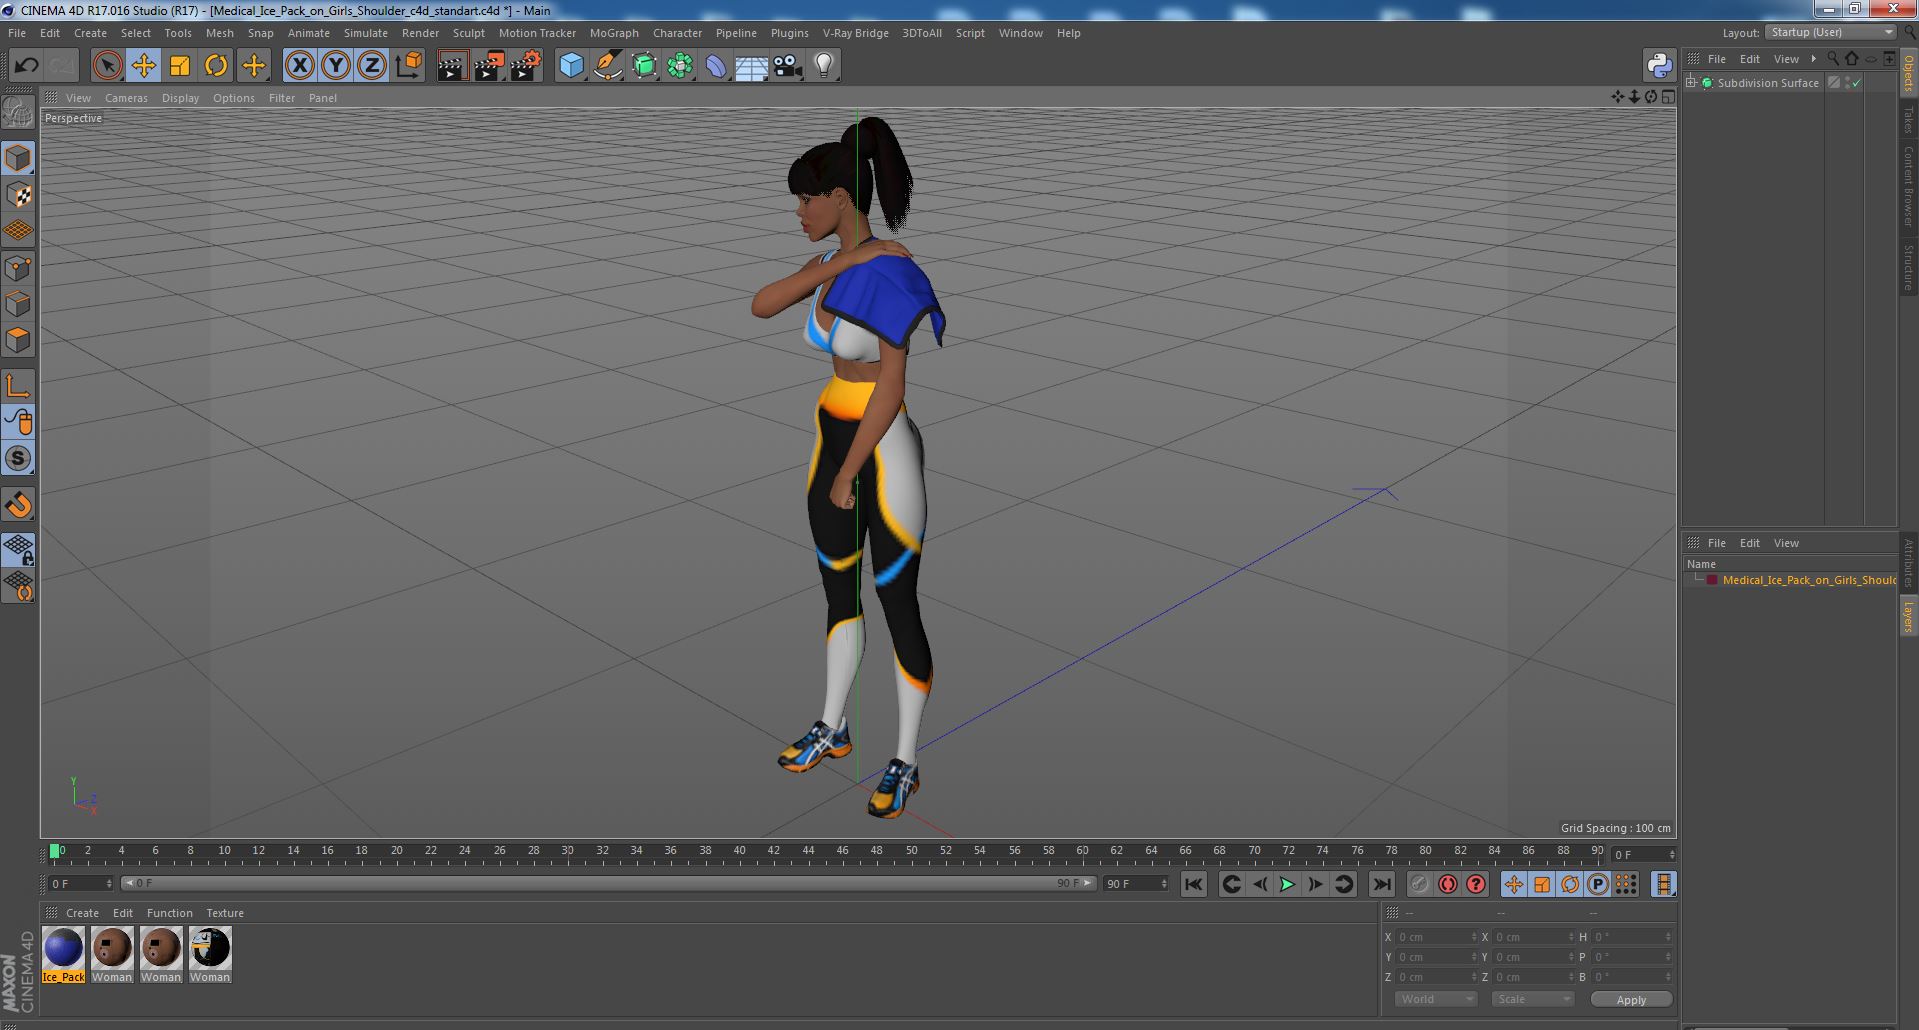Play the animation forward
Viewport: 1919px width, 1030px height.
pos(1287,884)
